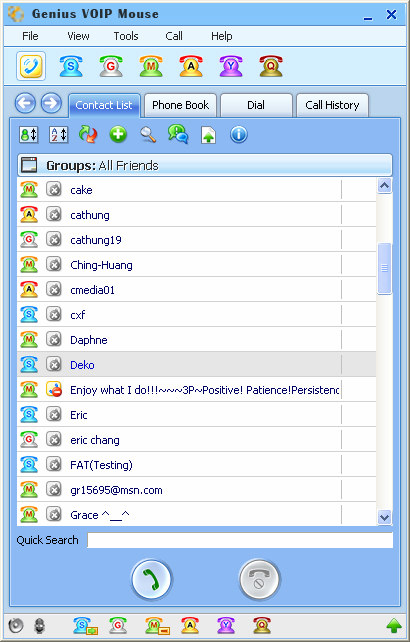Select contact 'Enjoy what I do!!!'
410x642 pixels.
coord(197,389)
